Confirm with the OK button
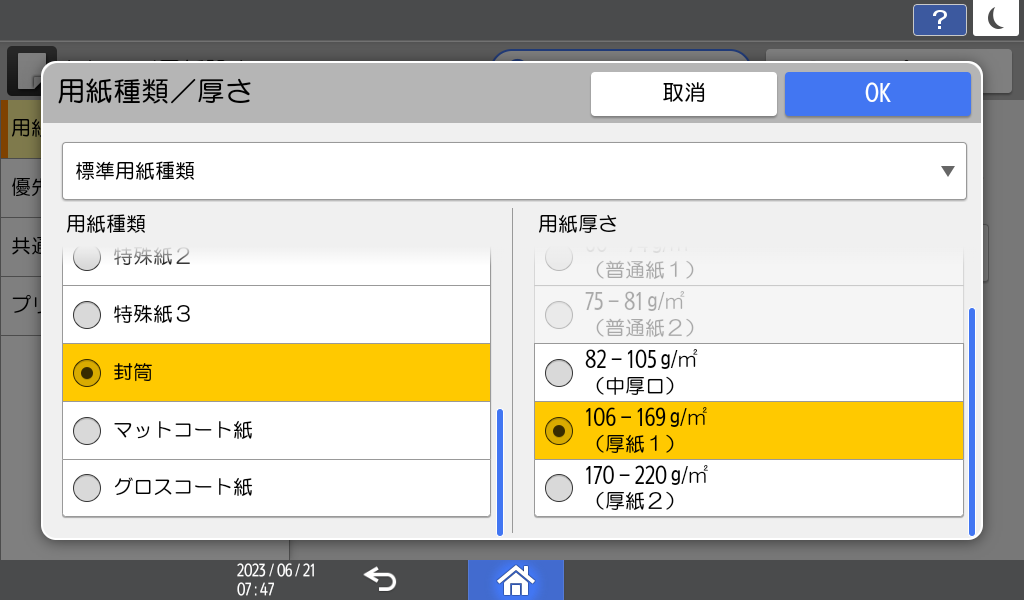Screen dimensions: 1024x600 877,94
